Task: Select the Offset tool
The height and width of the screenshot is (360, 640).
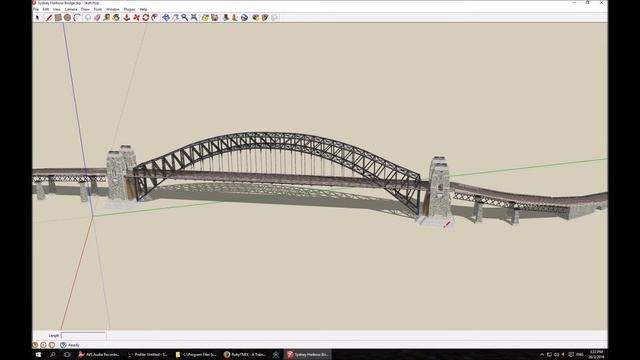Action: tap(155, 18)
